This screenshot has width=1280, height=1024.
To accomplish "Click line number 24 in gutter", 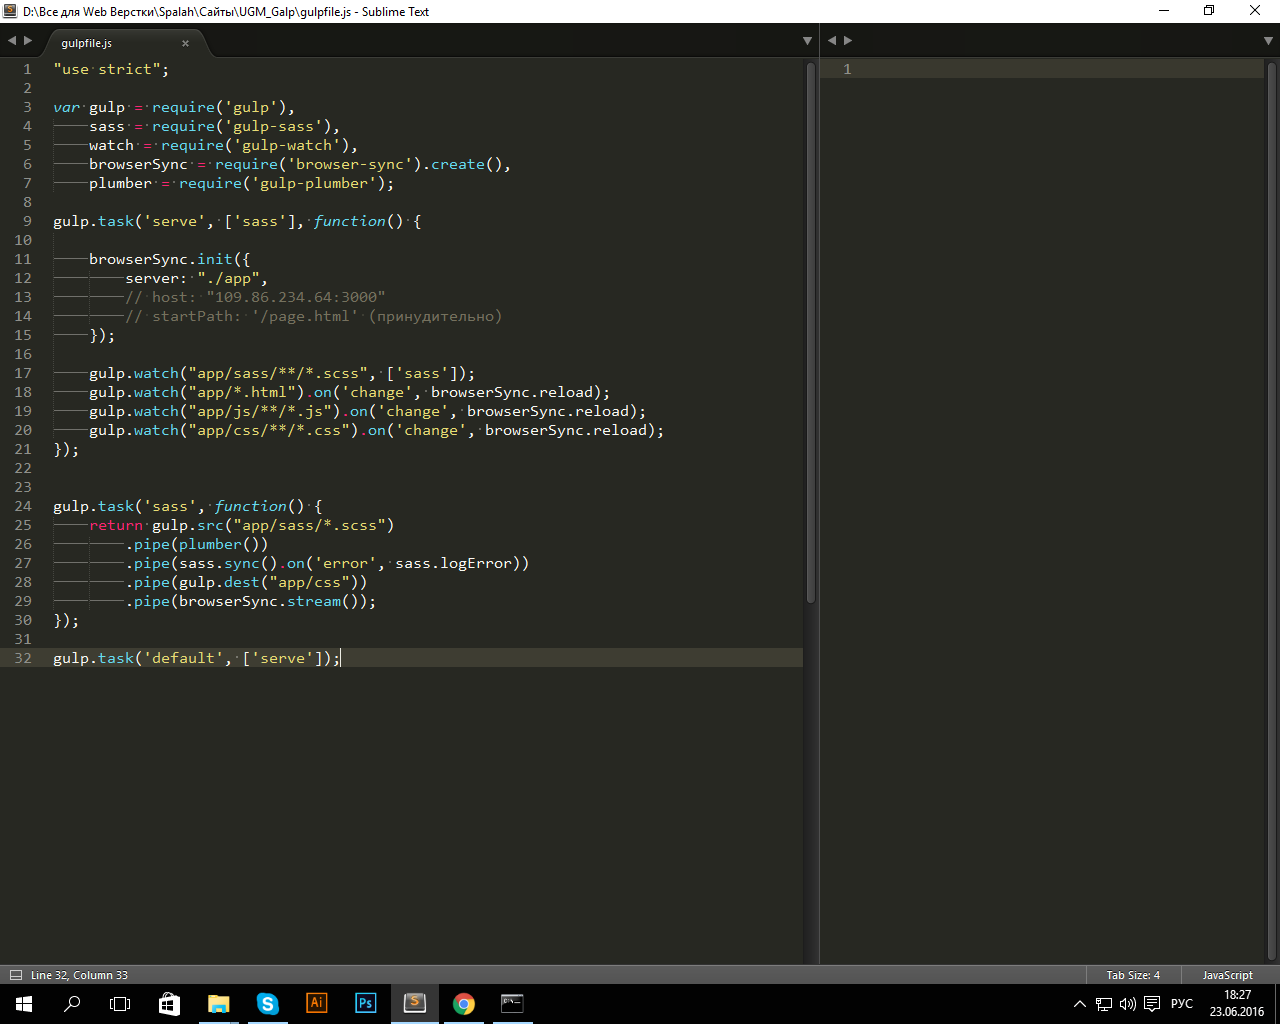I will click(x=23, y=506).
